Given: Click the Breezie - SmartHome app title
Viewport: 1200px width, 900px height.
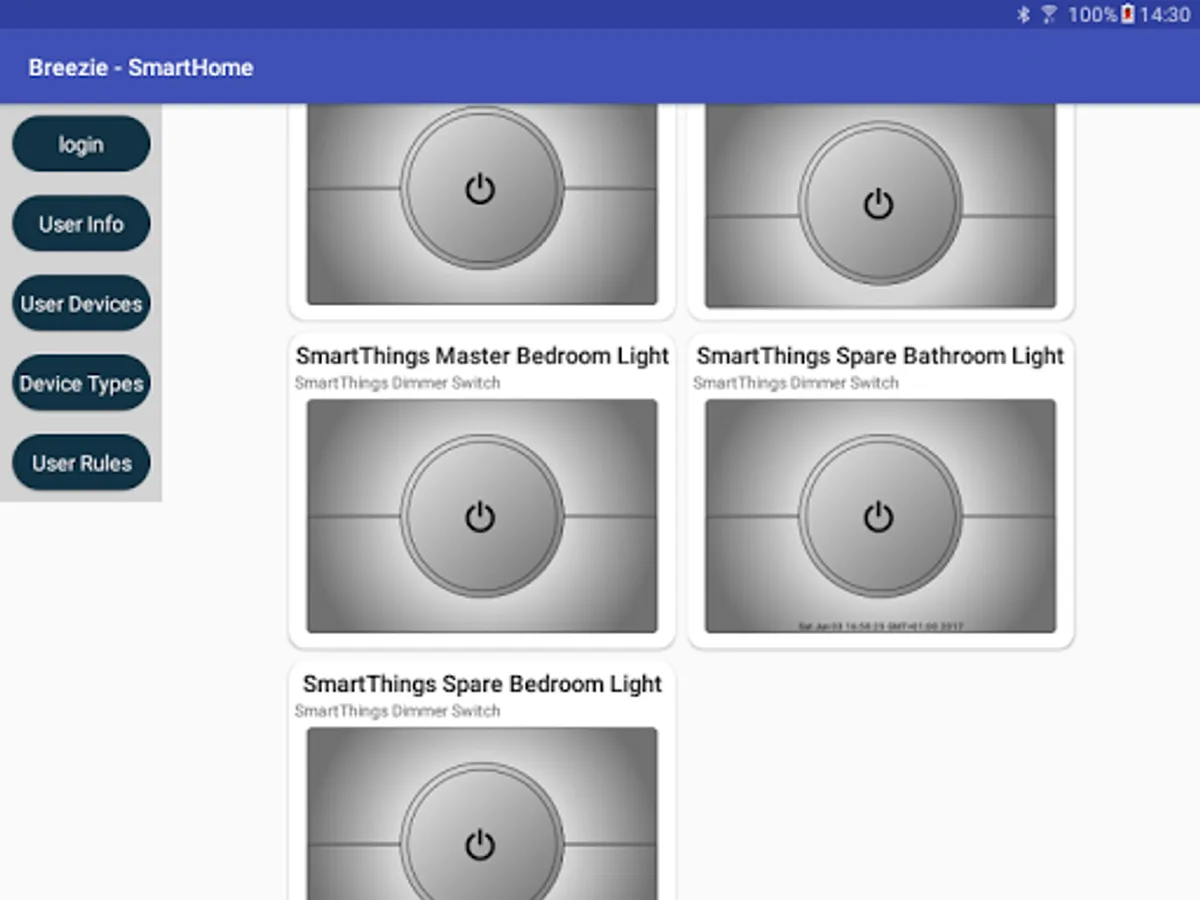Looking at the screenshot, I should click(141, 68).
